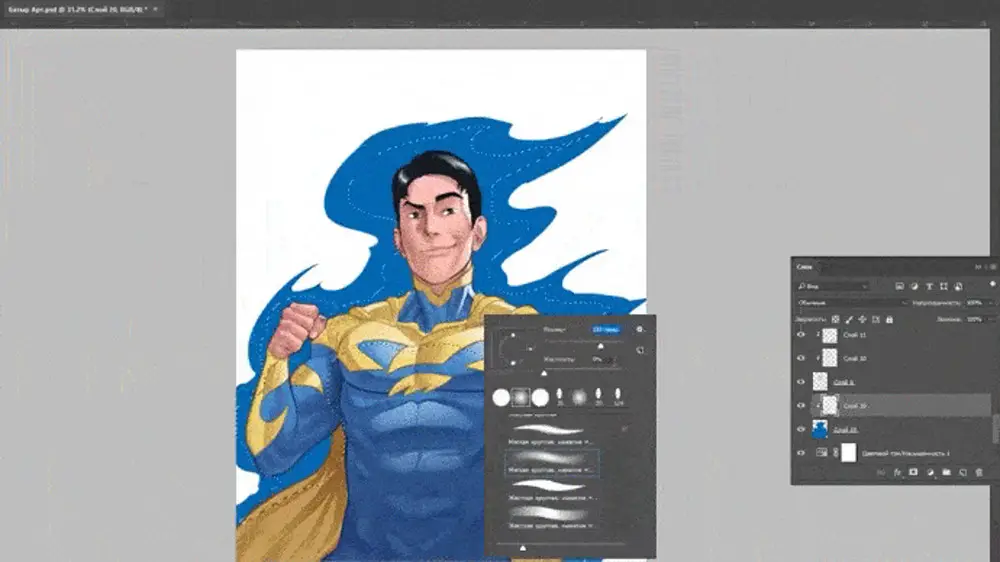Lock image pixels with brush icon
This screenshot has height=562, width=1000.
848,319
